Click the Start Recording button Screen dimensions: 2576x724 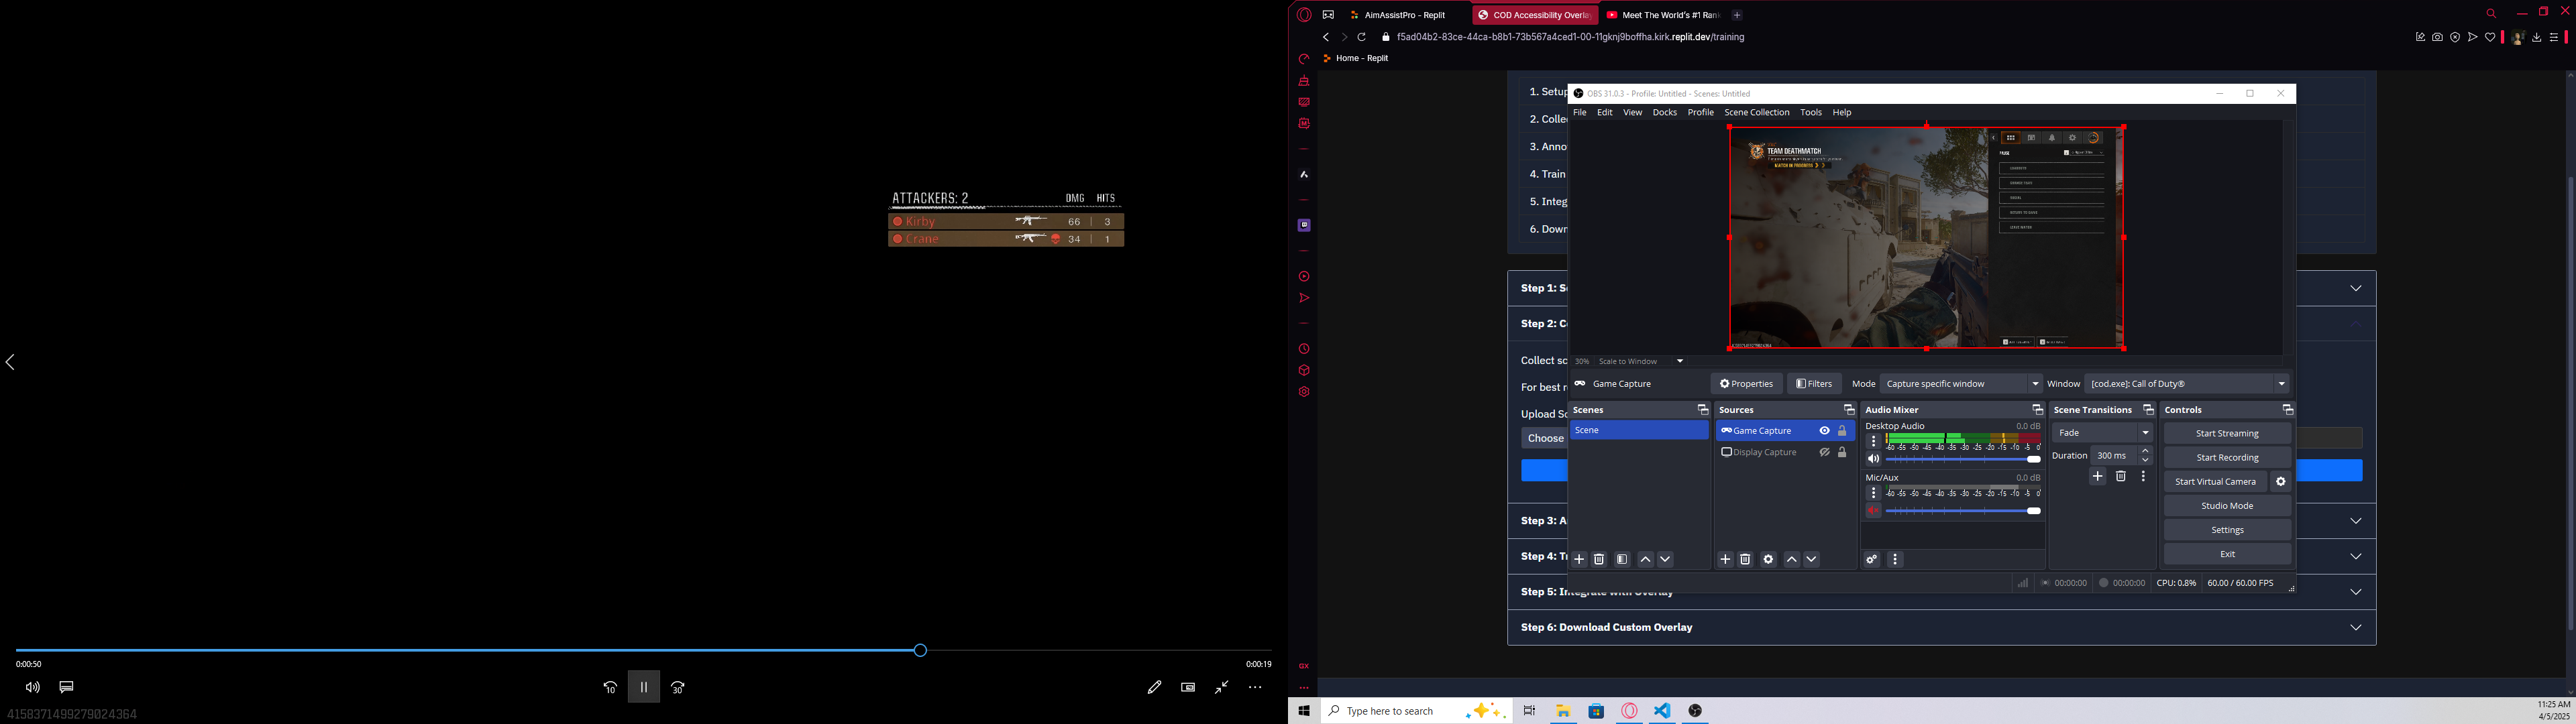click(2227, 458)
